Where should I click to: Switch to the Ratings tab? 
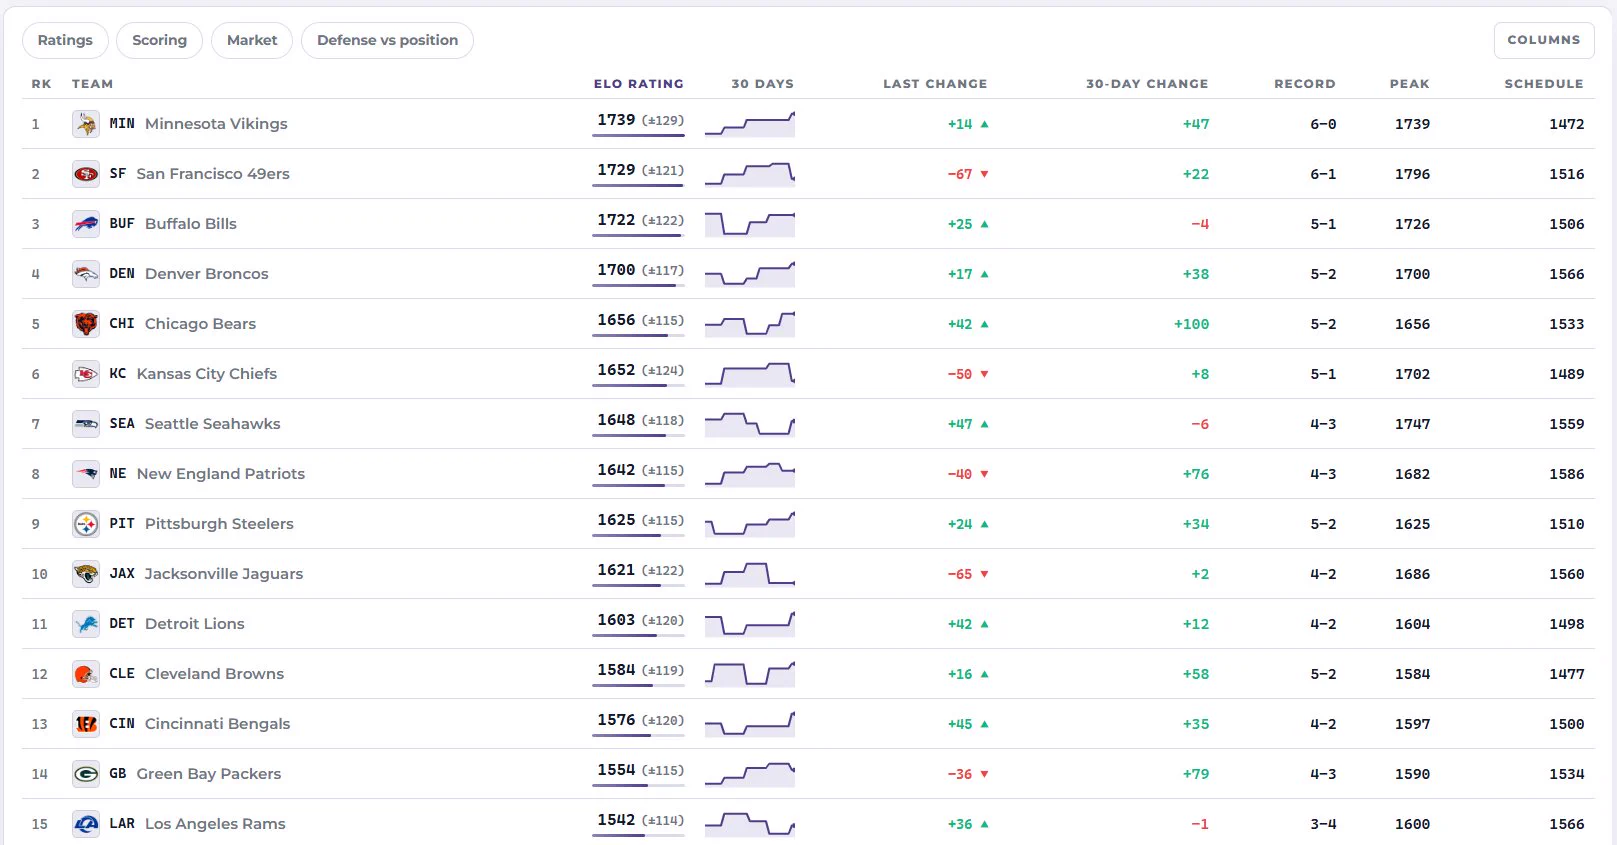(65, 40)
